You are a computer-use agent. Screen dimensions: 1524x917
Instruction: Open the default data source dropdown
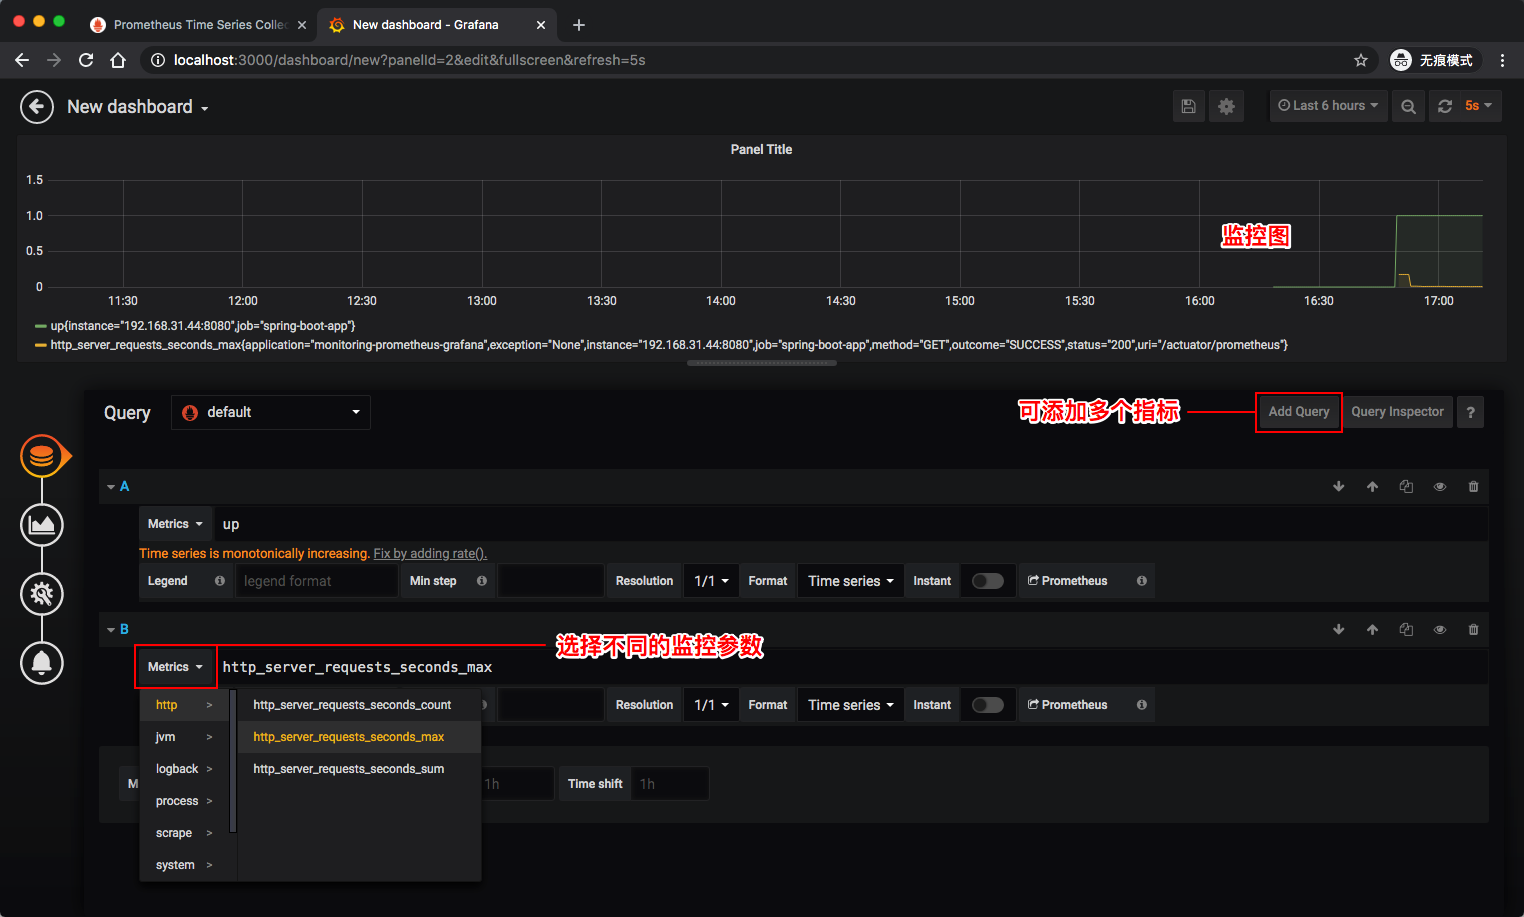(x=271, y=413)
